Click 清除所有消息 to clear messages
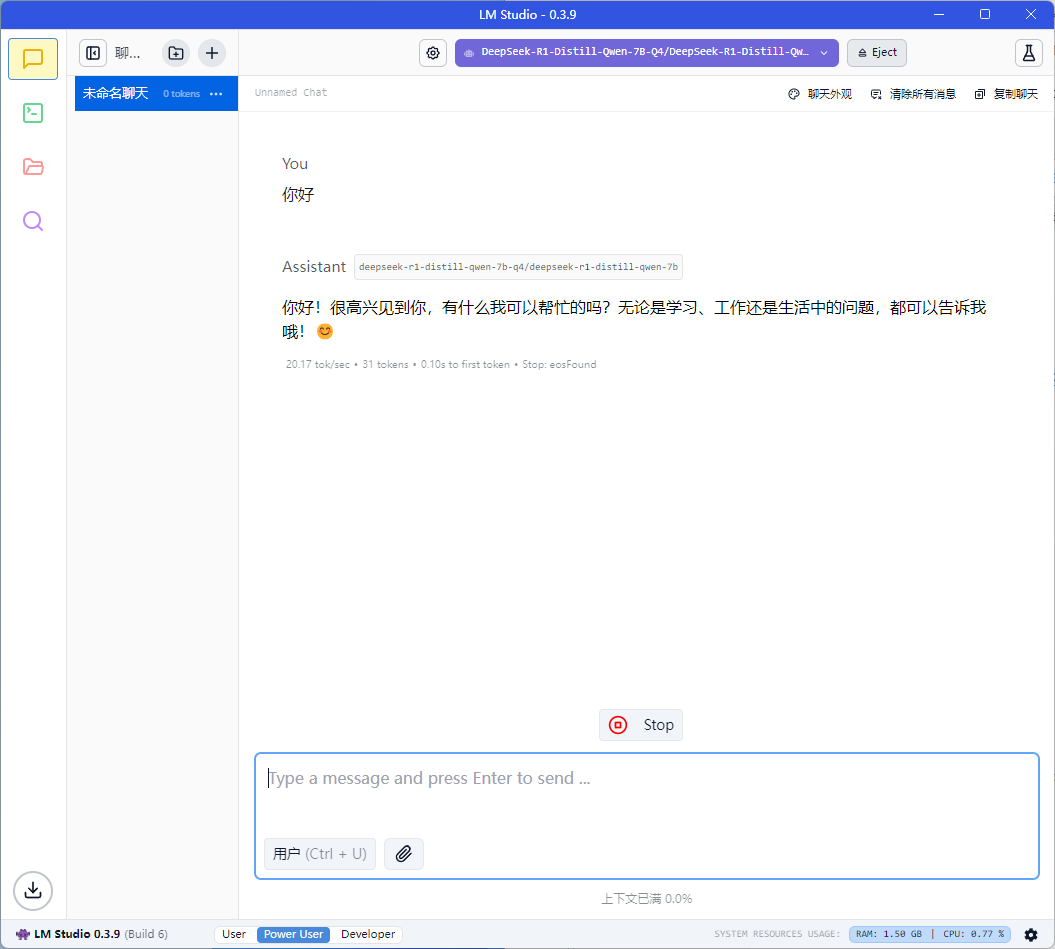The image size is (1055, 949). [913, 94]
